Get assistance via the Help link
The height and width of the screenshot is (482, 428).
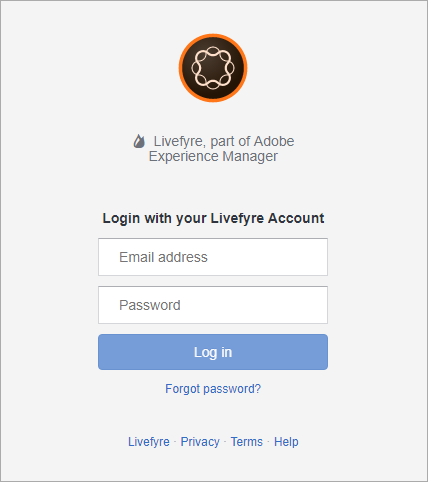pos(286,442)
